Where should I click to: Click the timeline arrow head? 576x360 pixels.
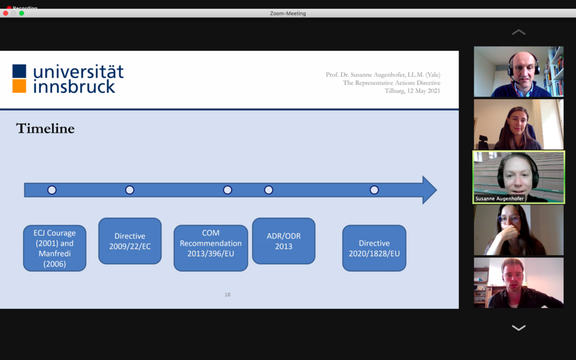[429, 190]
